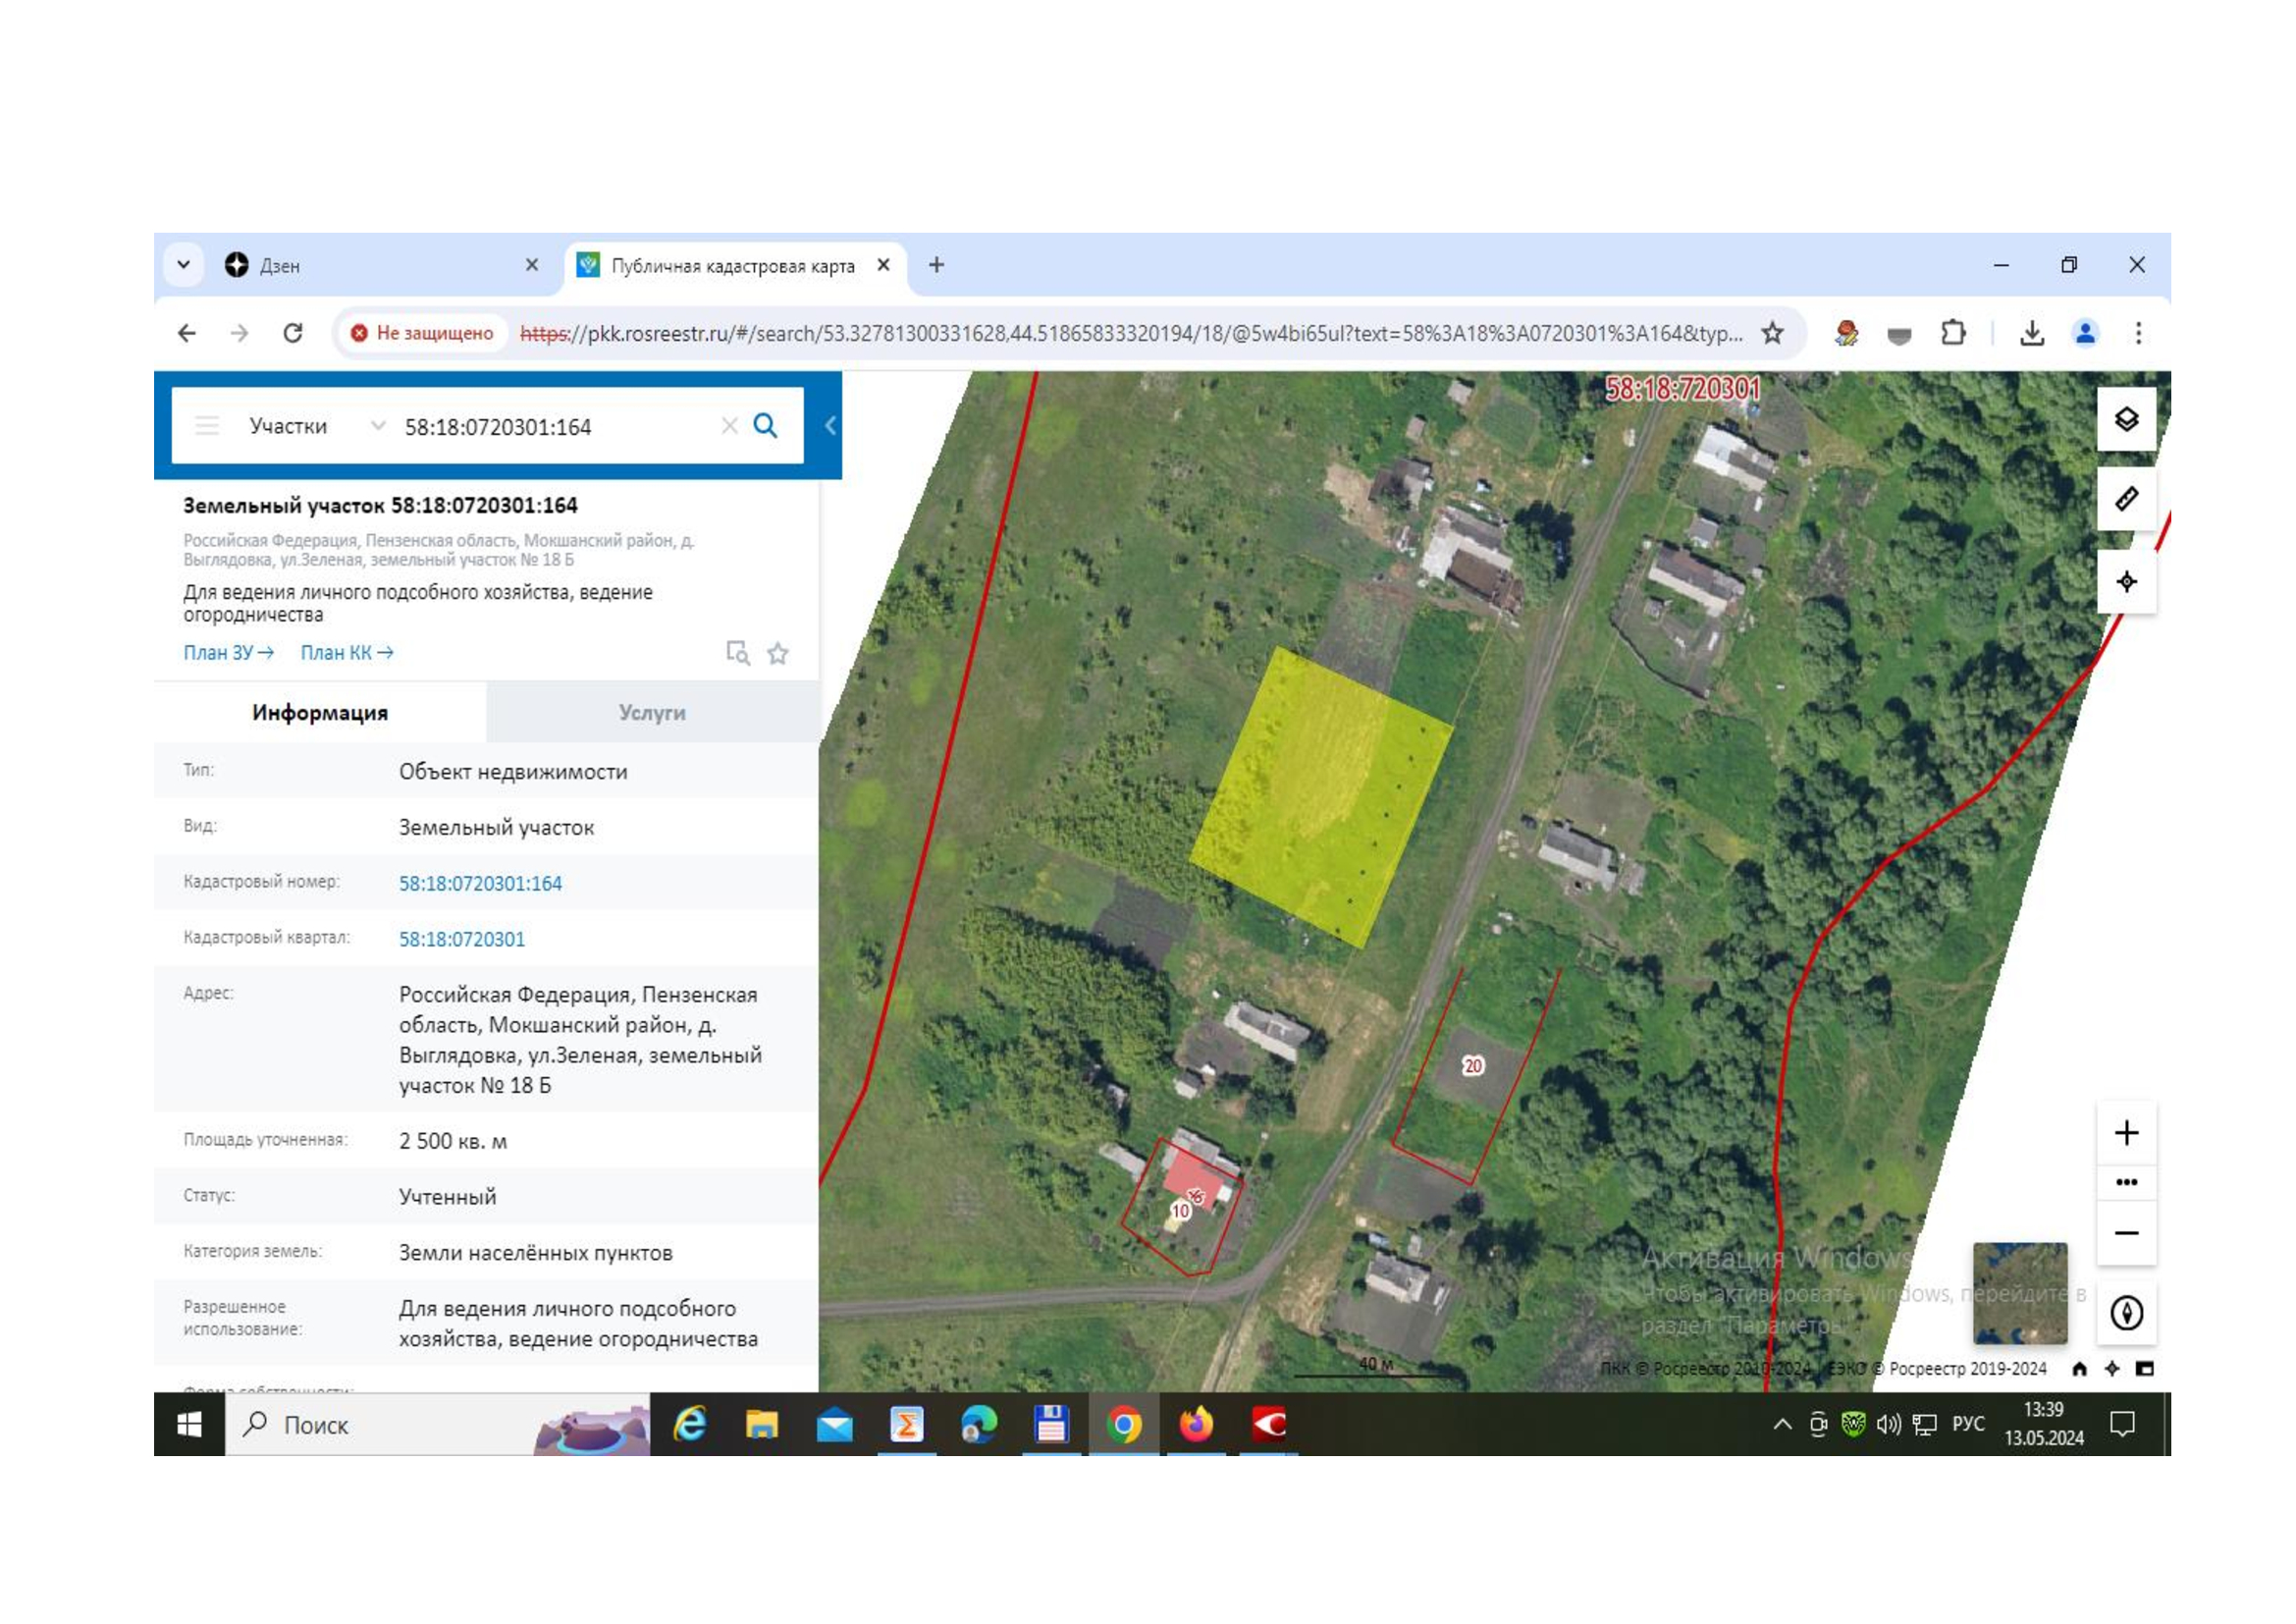Screen dimensions: 2296x1624
Task: Open the Mail app from taskbar
Action: (834, 1424)
